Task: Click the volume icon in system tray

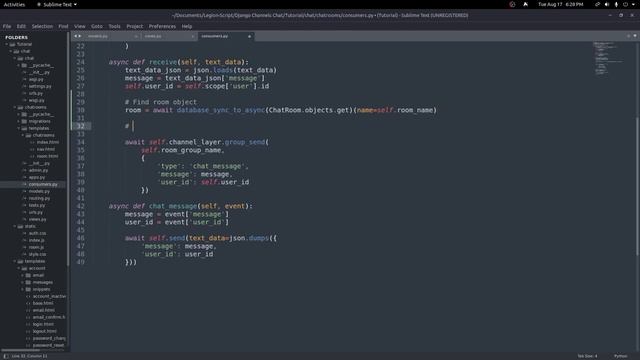Action: pyautogui.click(x=607, y=4)
